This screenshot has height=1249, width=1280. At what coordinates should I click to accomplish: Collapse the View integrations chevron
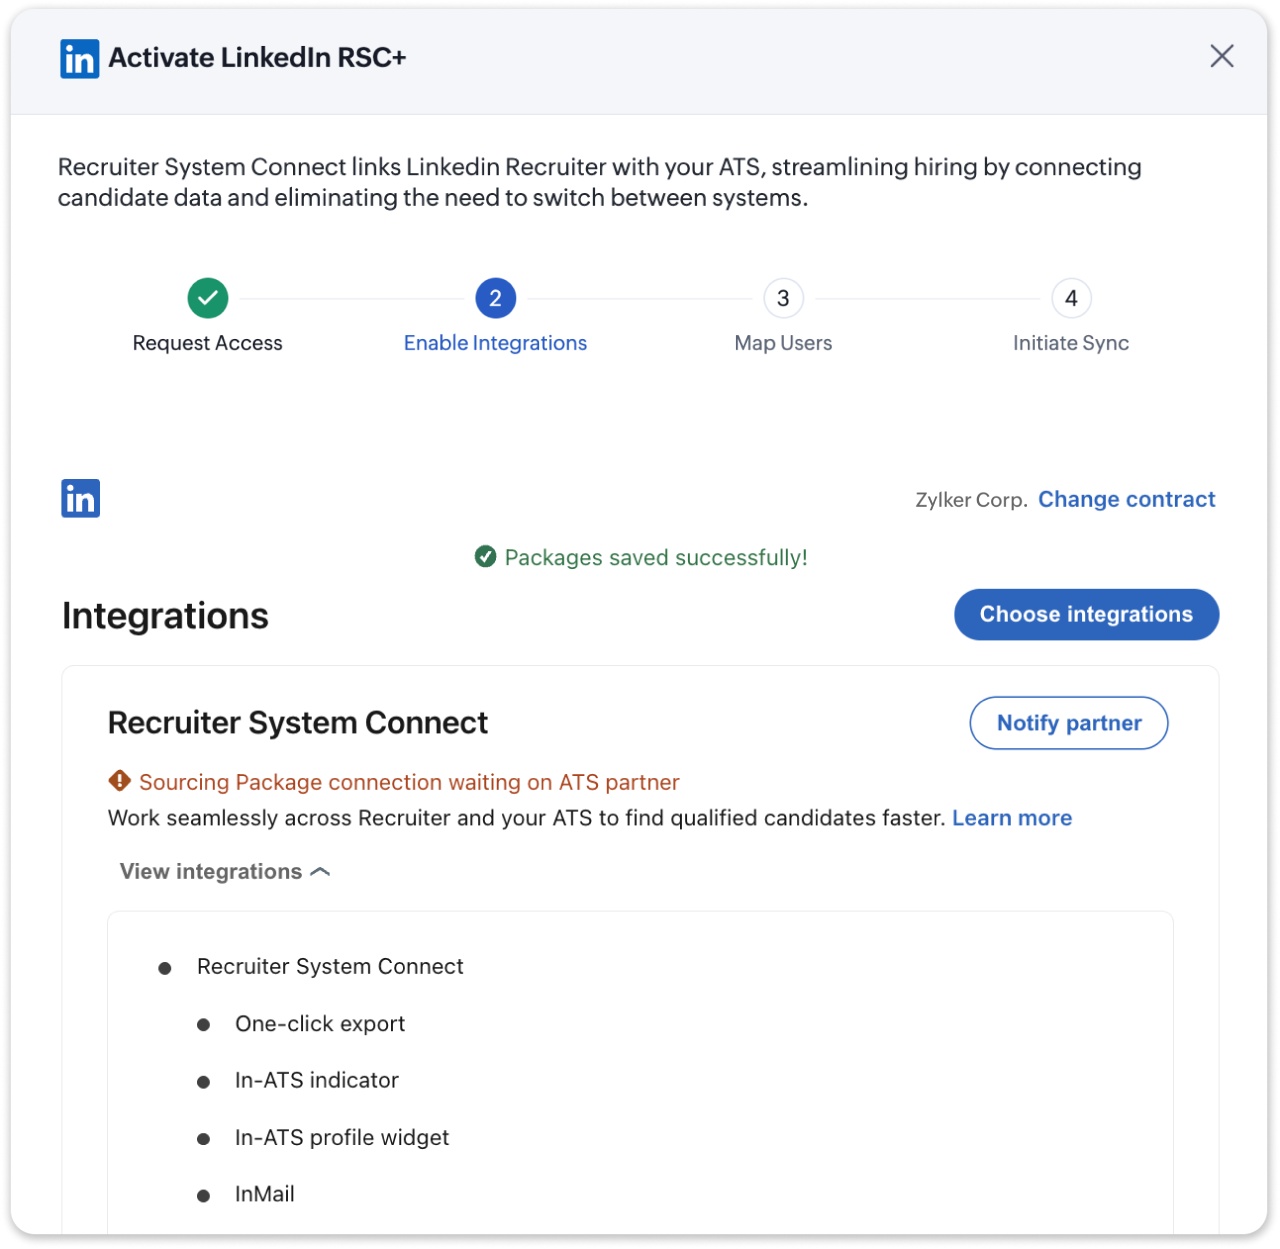(320, 872)
